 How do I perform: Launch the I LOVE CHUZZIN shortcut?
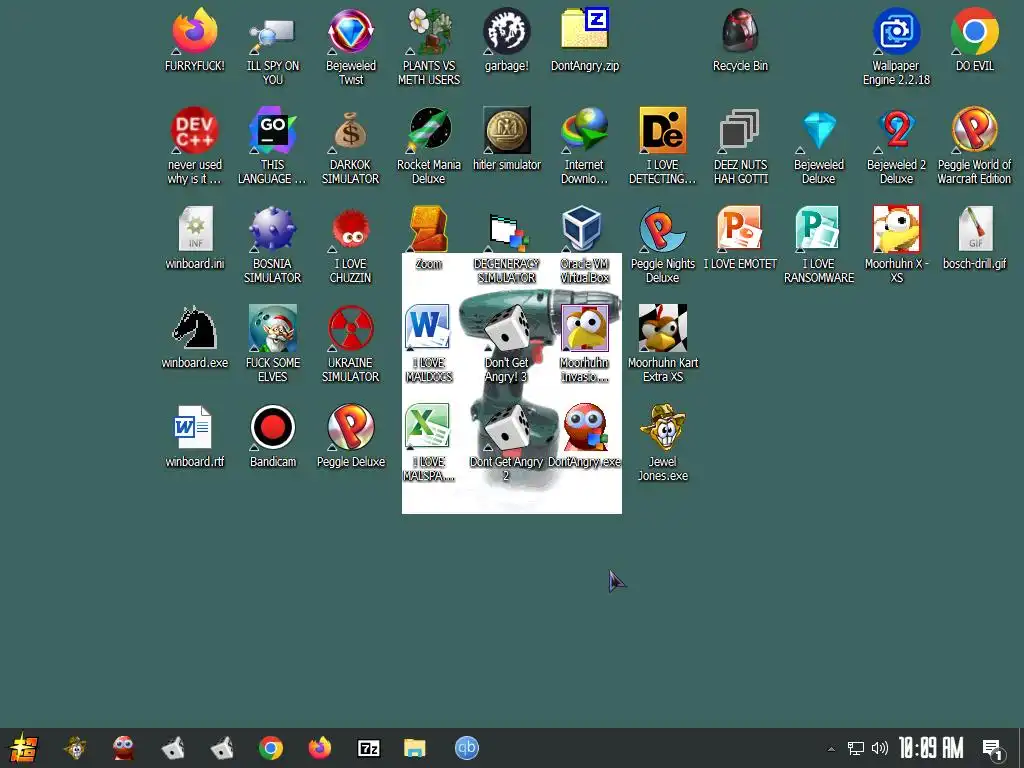tap(351, 245)
